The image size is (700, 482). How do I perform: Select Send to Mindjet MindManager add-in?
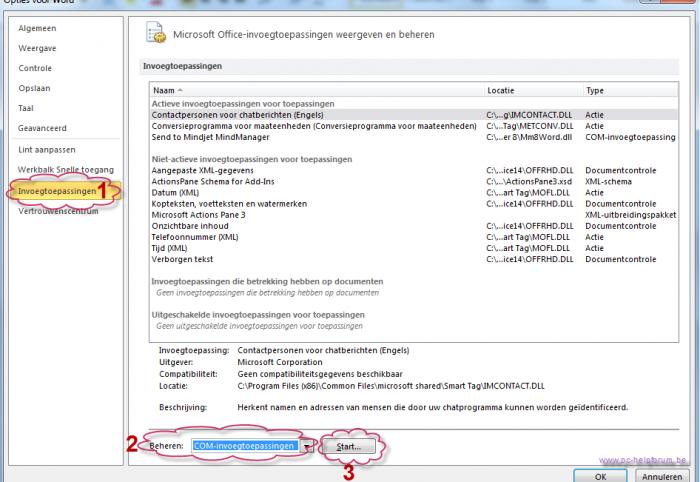414,137
